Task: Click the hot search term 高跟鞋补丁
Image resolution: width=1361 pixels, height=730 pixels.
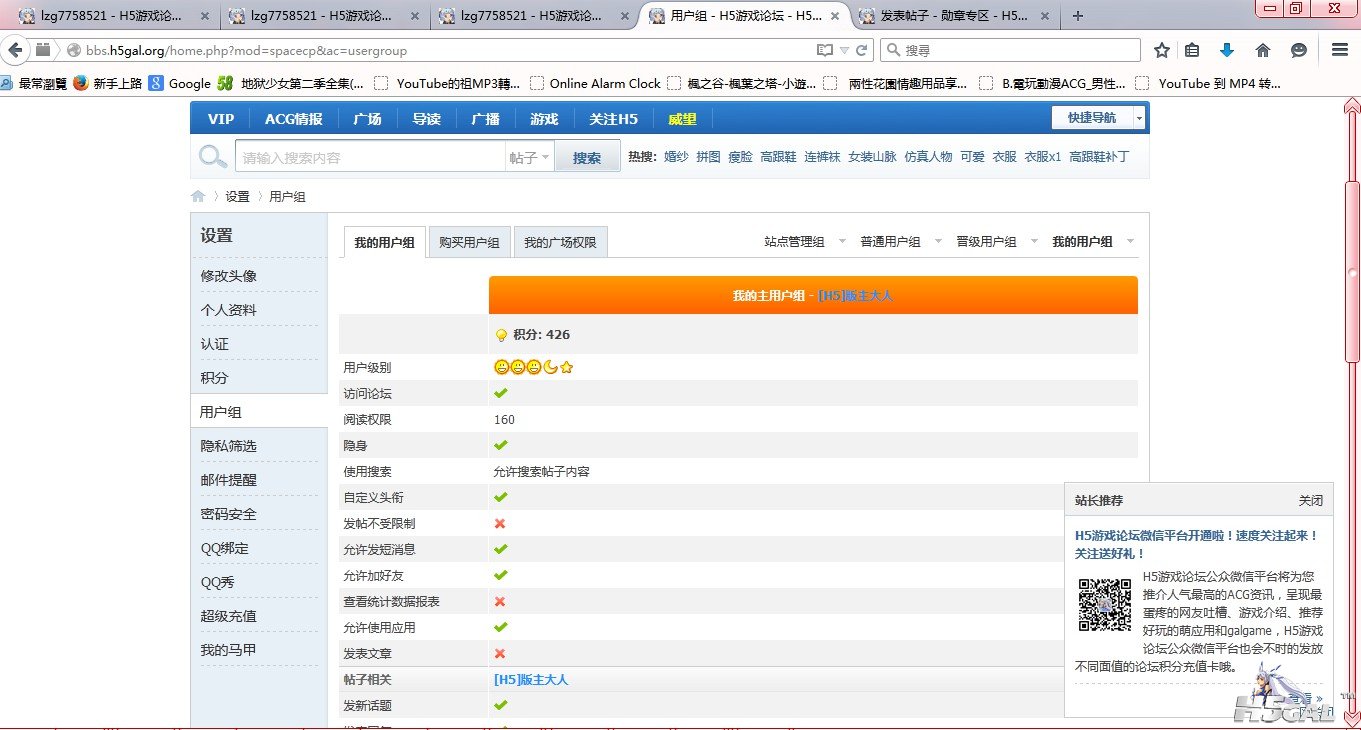Action: click(1098, 157)
